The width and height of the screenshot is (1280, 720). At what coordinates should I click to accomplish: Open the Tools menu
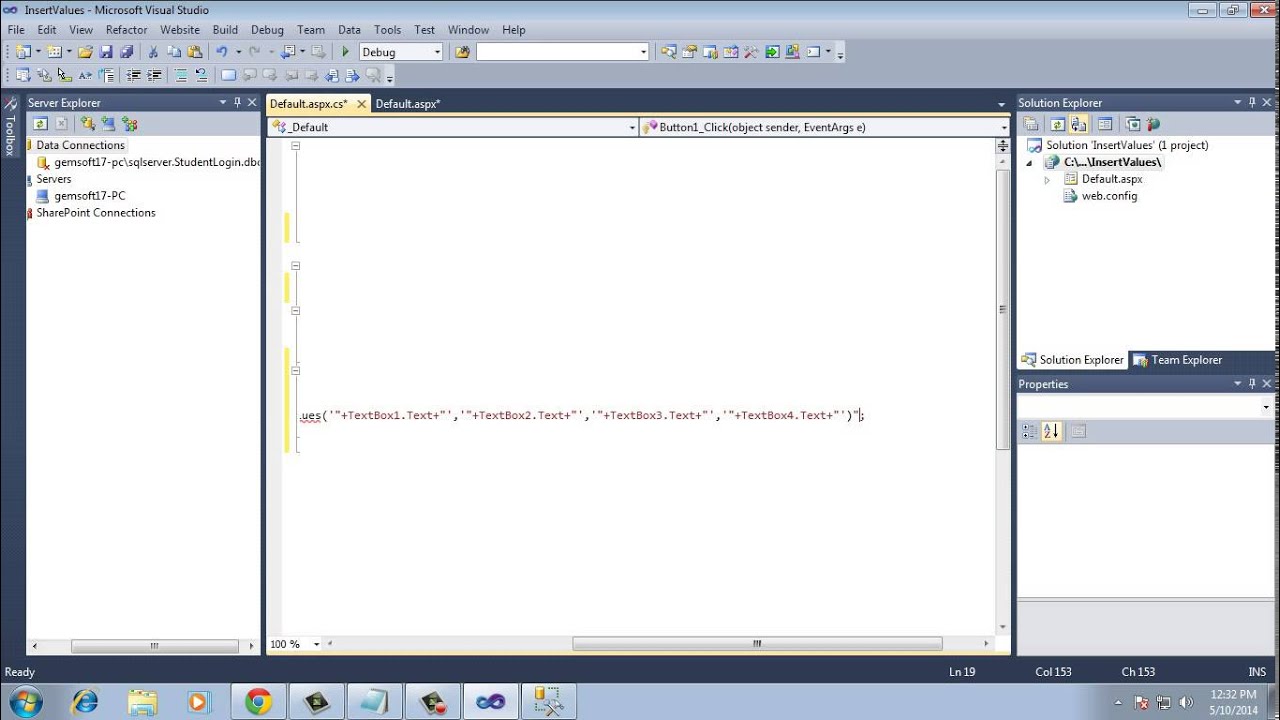click(387, 30)
